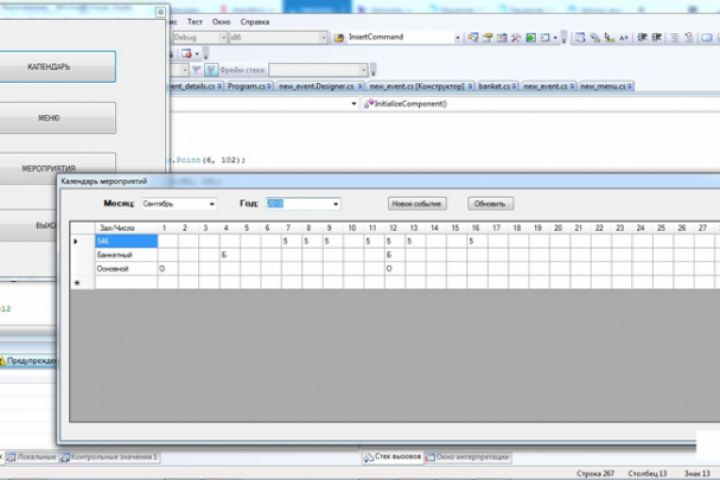
Task: Switch to the Program.cs tab
Action: (250, 86)
